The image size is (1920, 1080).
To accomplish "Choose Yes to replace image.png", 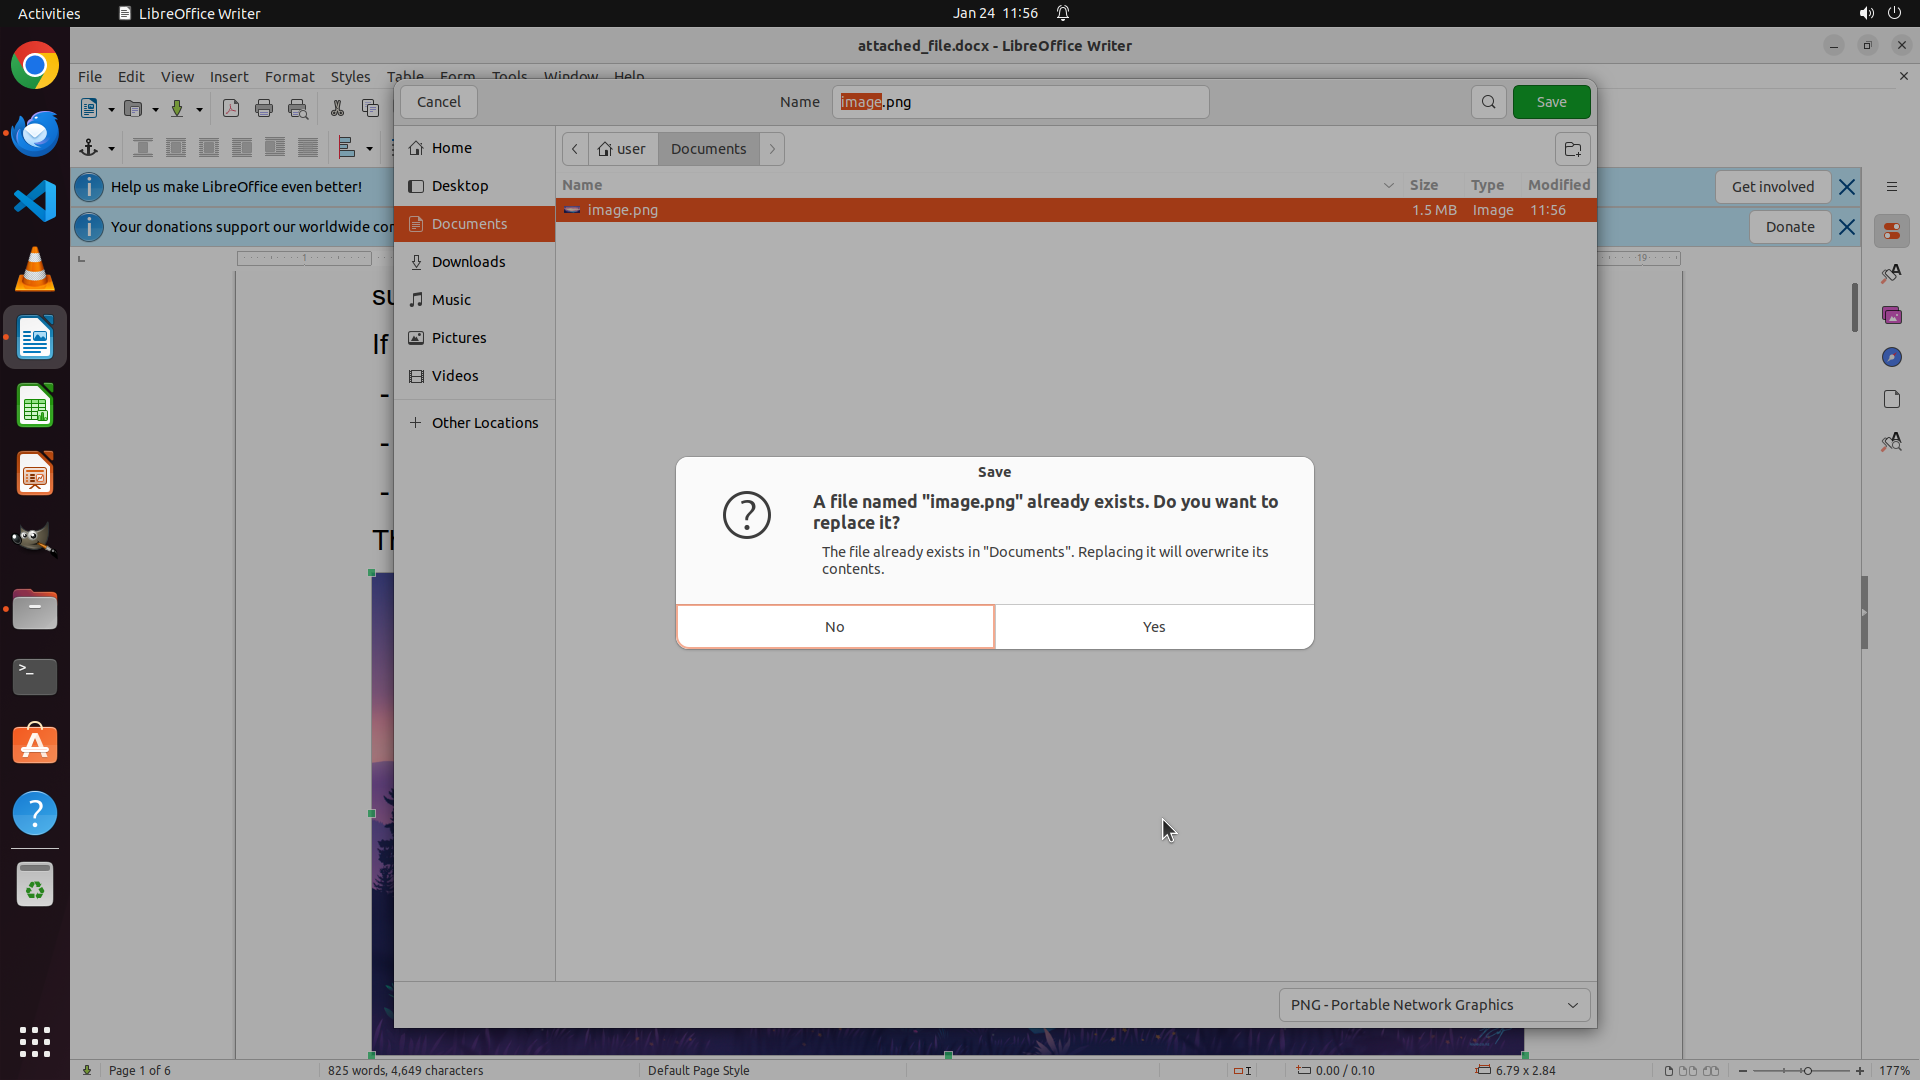I will pyautogui.click(x=1154, y=627).
